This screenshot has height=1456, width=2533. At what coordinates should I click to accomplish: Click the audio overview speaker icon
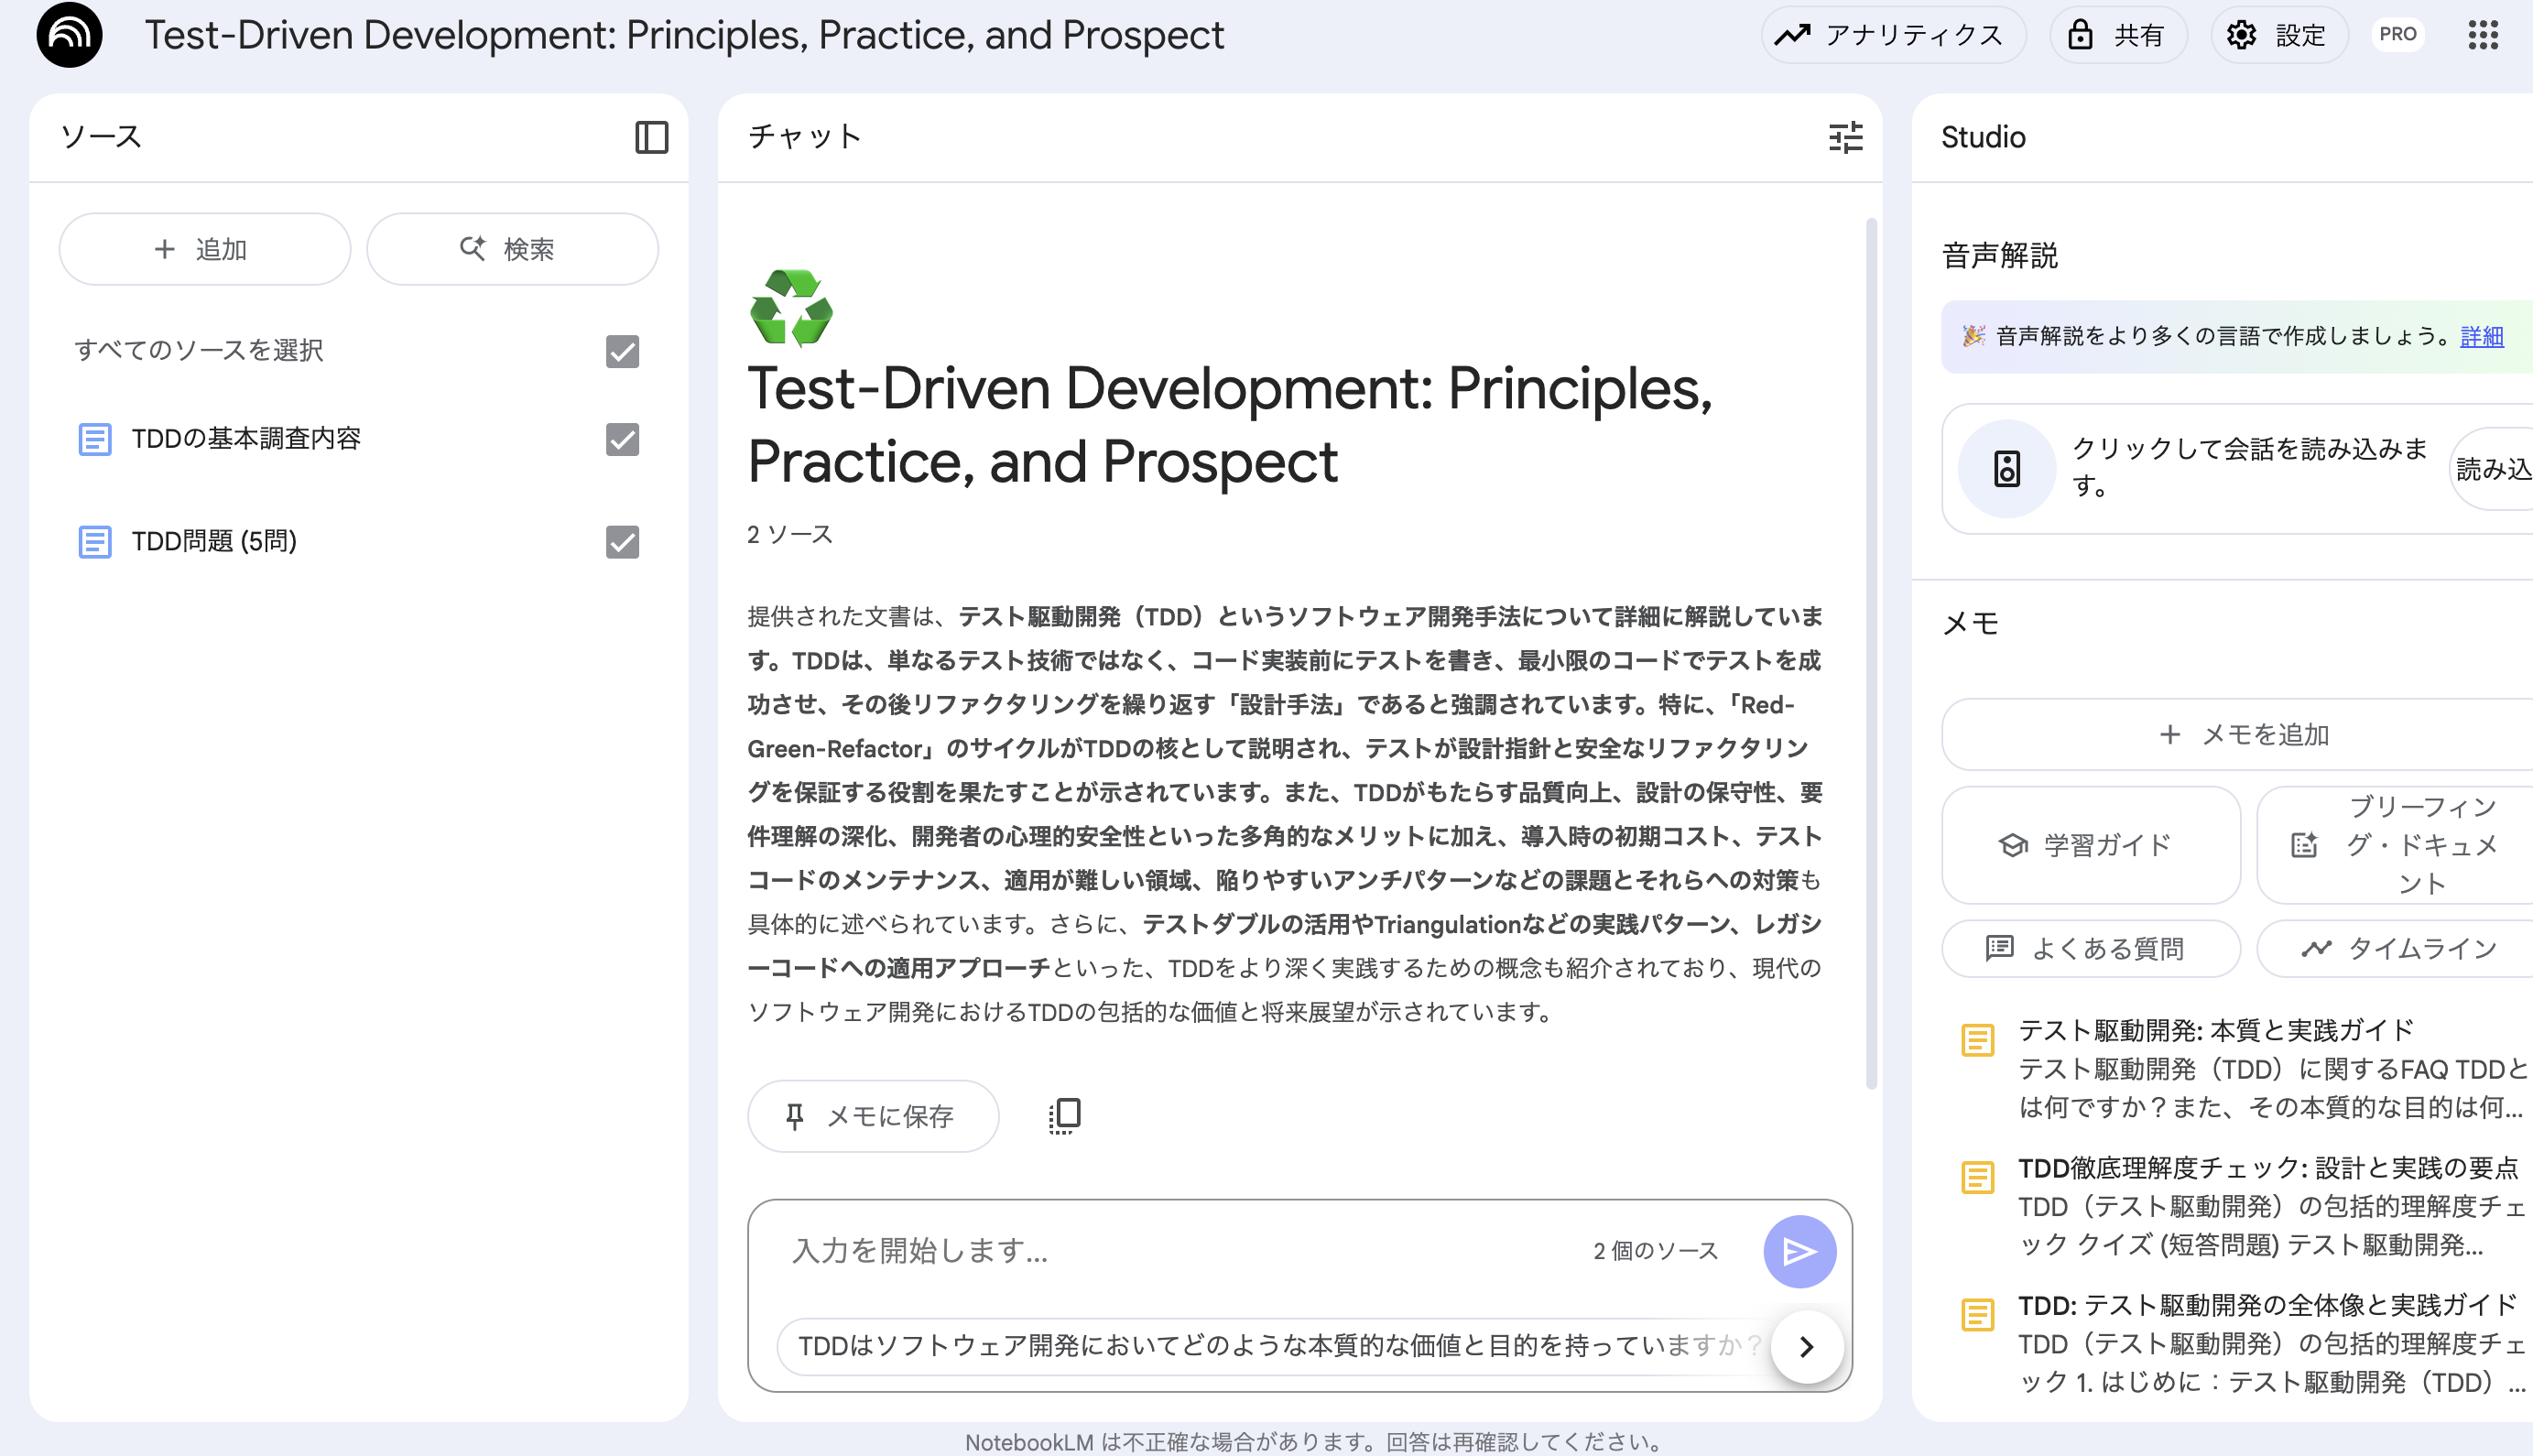click(x=2006, y=468)
